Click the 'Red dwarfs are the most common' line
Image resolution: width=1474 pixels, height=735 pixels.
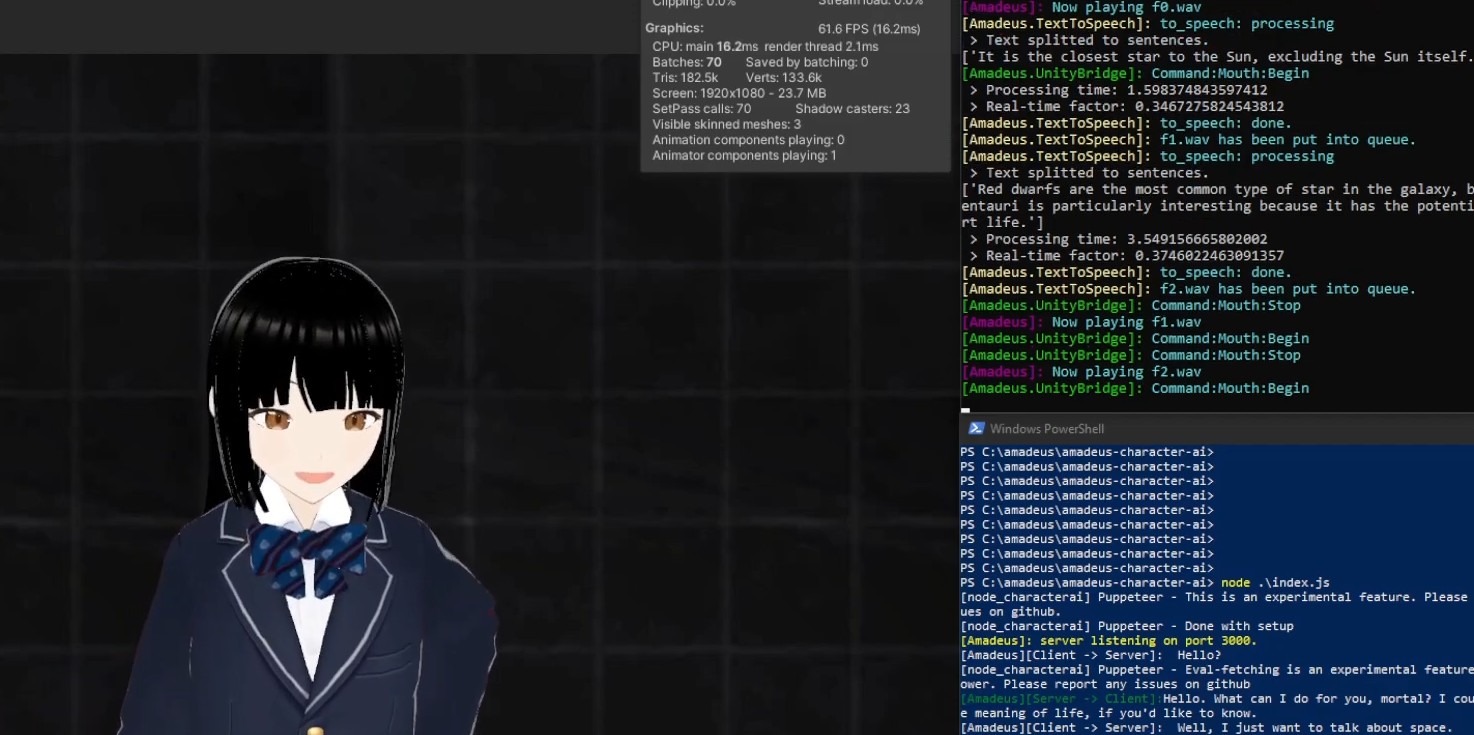(1217, 189)
